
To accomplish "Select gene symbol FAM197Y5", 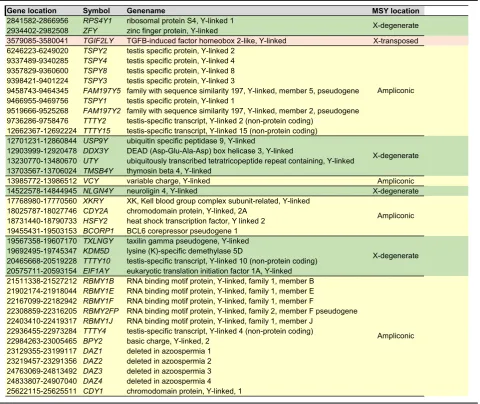I will click(102, 91).
